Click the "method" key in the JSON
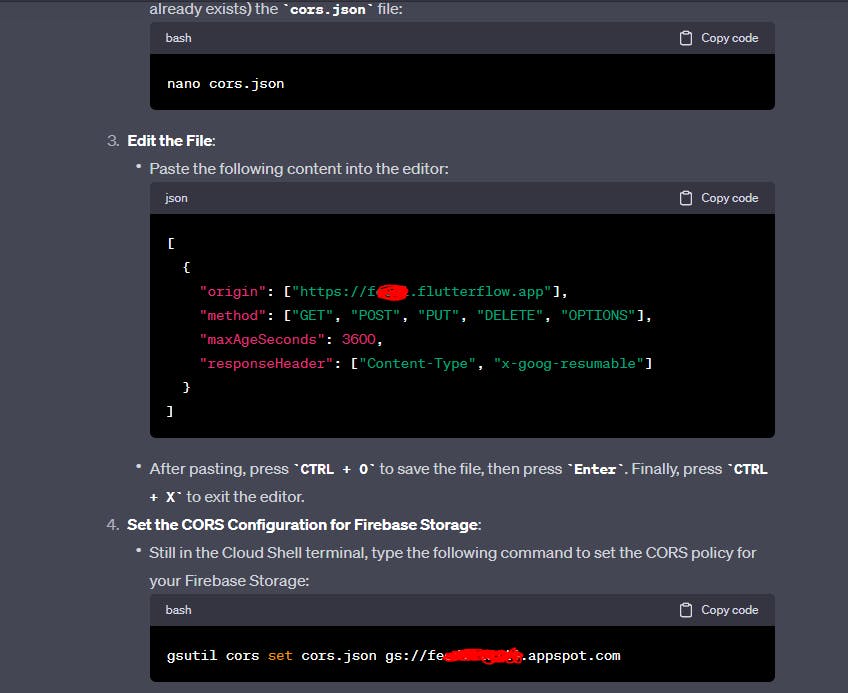Image resolution: width=848 pixels, height=693 pixels. 233,315
